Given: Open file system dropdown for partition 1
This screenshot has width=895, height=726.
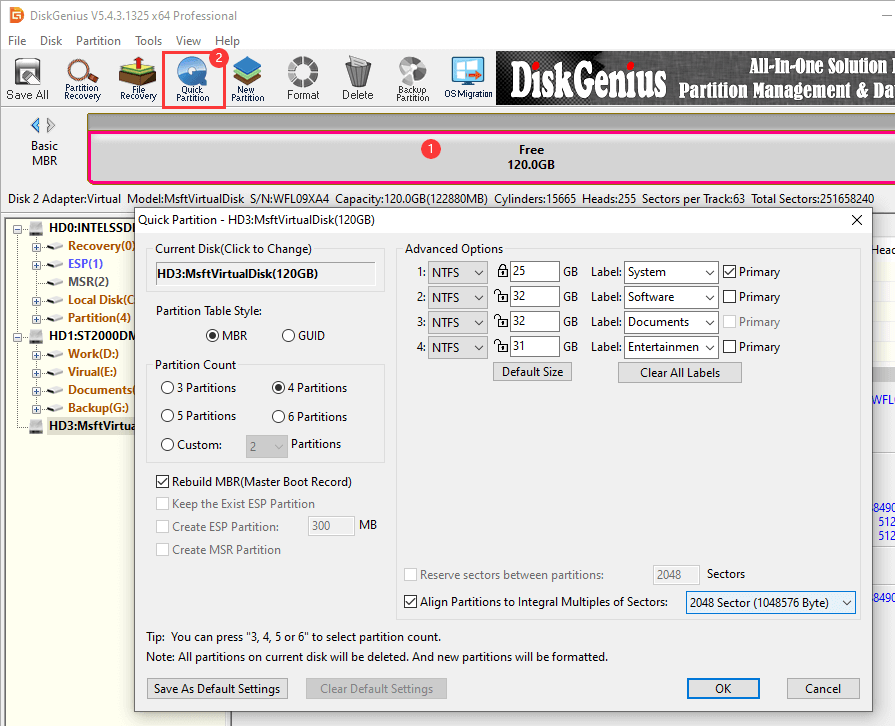Looking at the screenshot, I should pos(457,272).
